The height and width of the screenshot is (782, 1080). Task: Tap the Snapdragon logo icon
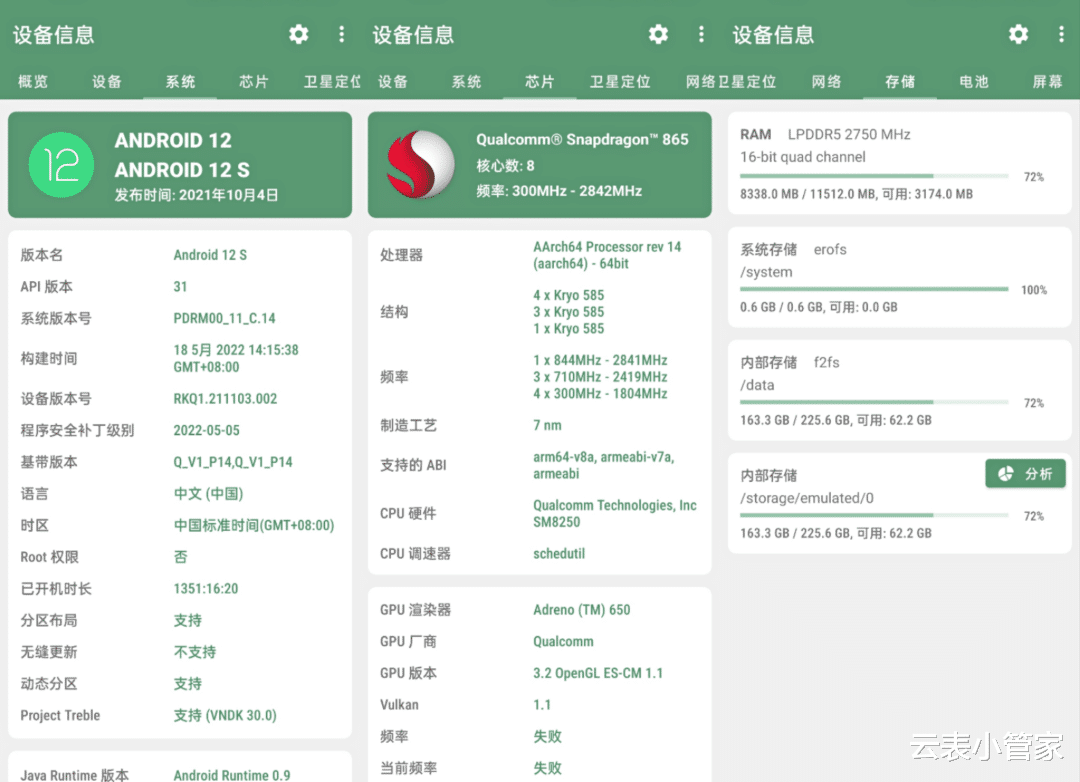point(421,165)
